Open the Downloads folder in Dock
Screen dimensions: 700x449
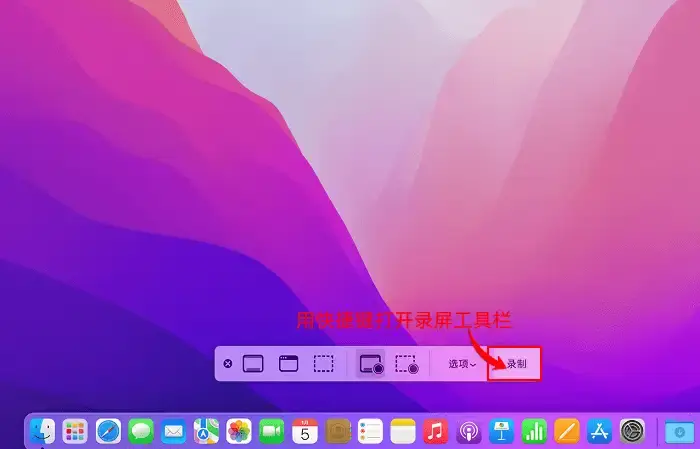679,432
